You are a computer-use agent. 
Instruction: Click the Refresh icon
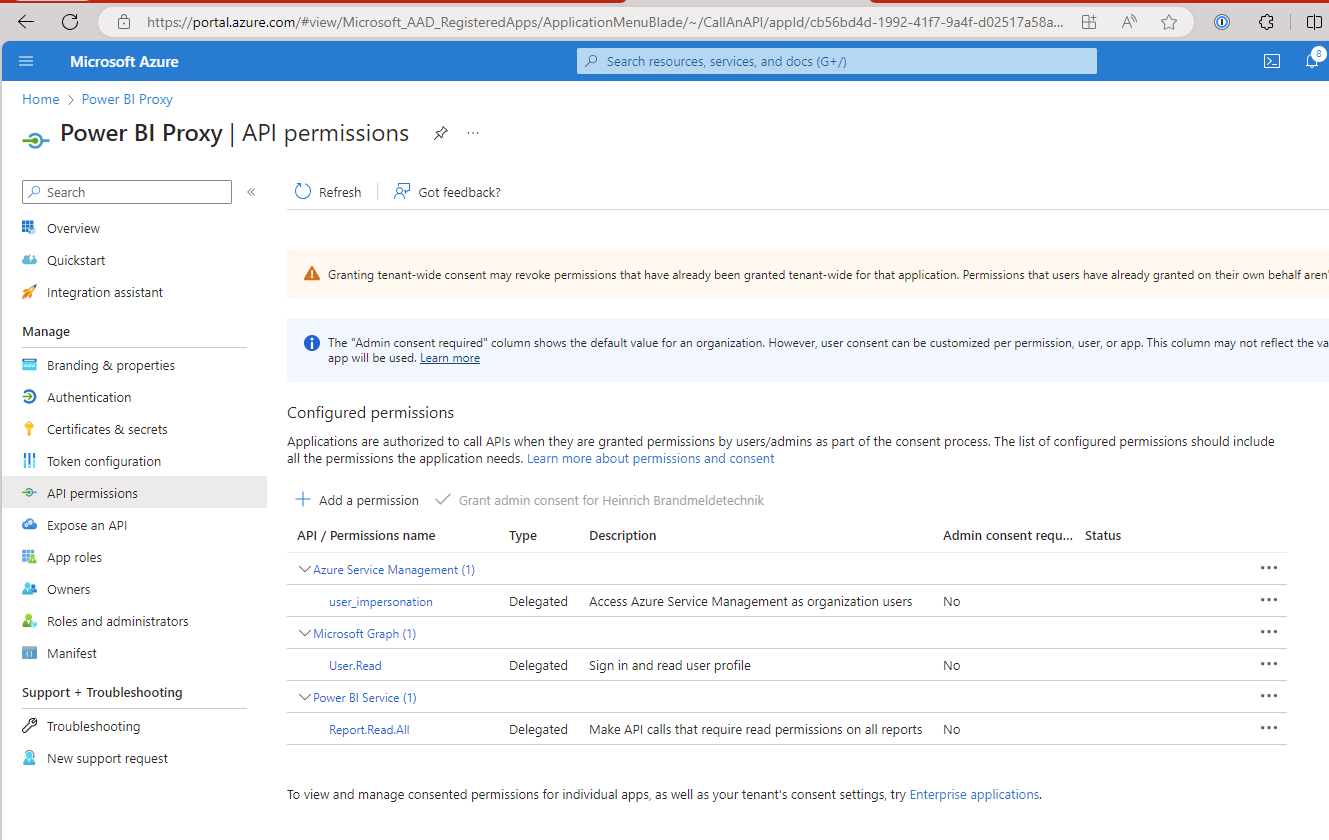pos(303,191)
